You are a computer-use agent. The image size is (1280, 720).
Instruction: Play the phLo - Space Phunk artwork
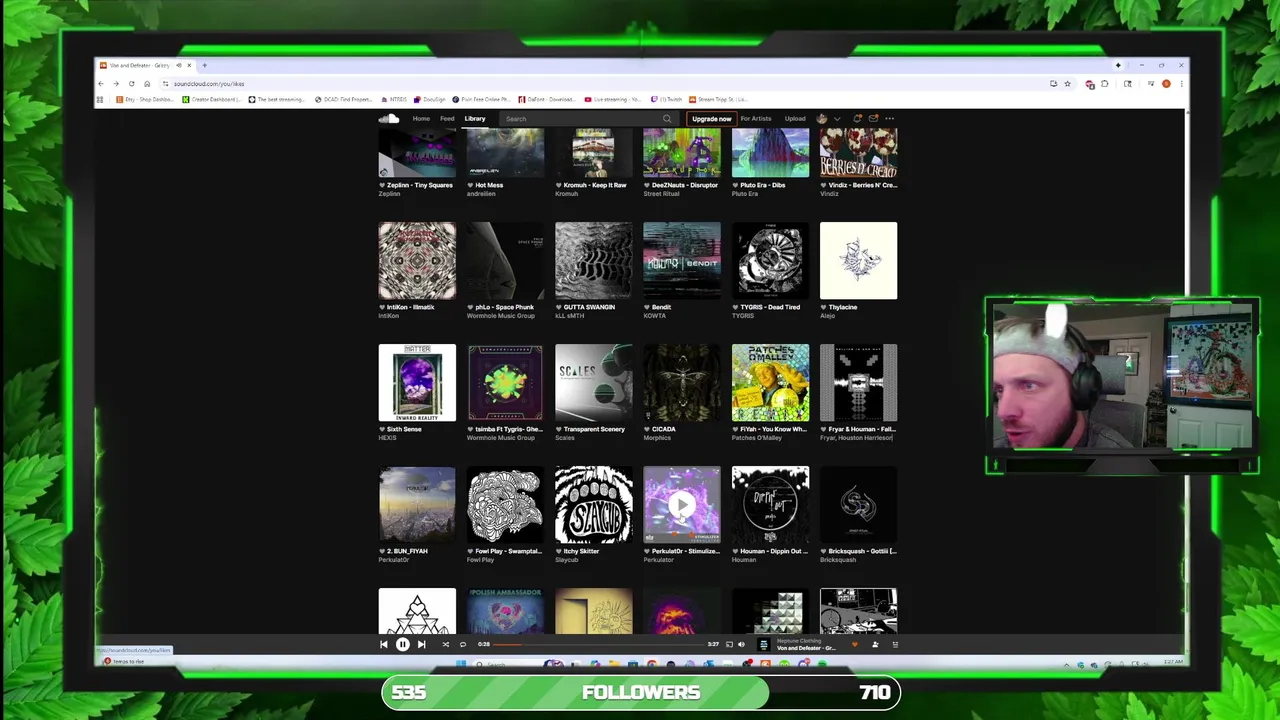click(505, 260)
